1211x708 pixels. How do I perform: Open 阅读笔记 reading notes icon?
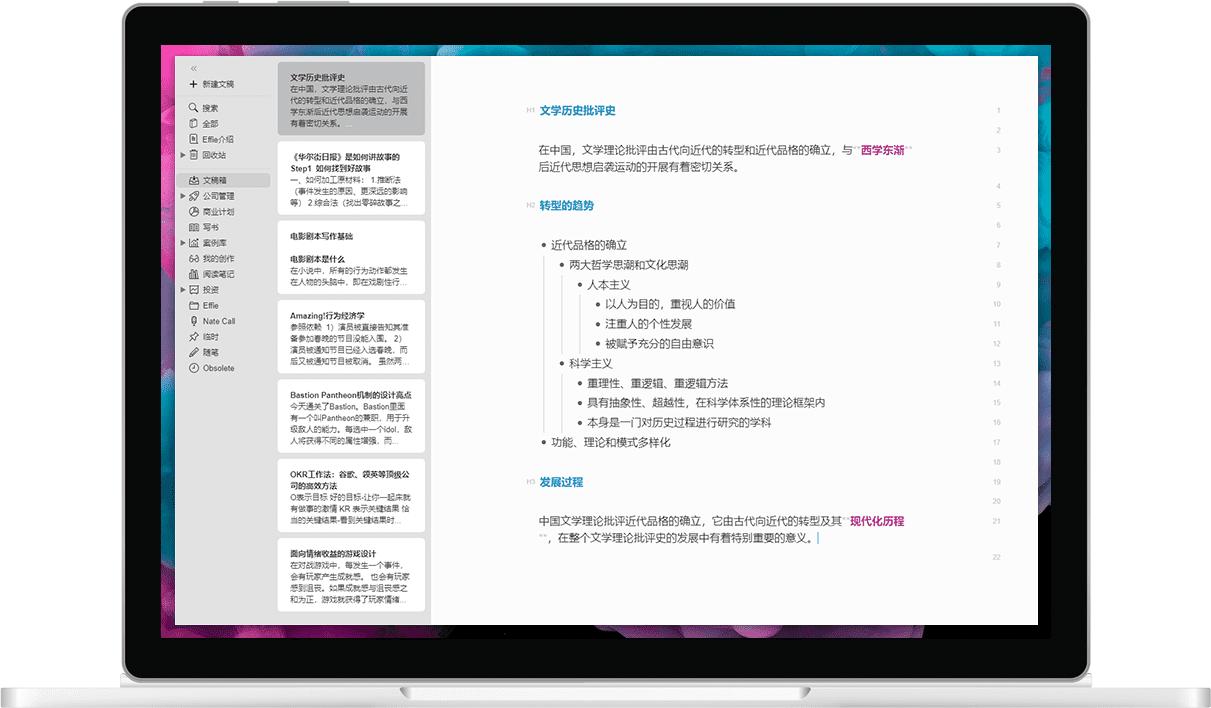(x=193, y=273)
